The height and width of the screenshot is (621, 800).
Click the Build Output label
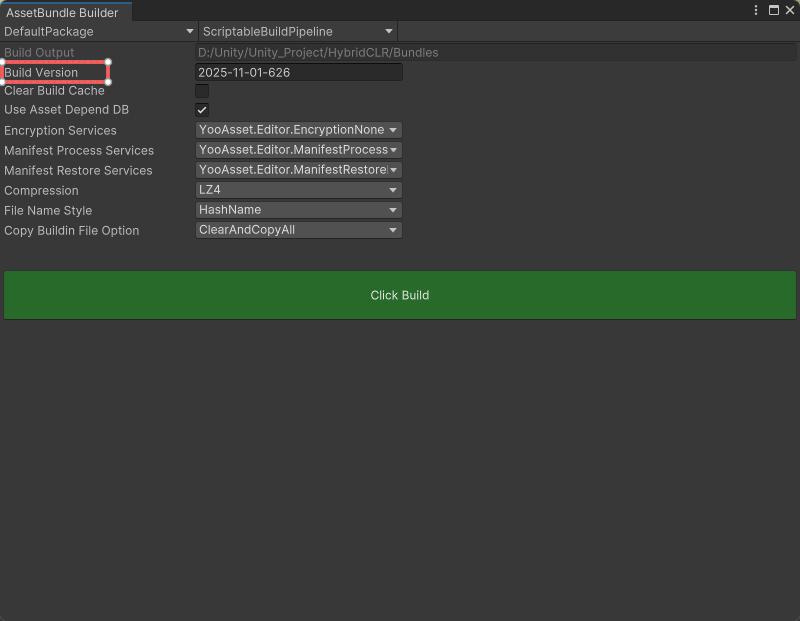39,53
